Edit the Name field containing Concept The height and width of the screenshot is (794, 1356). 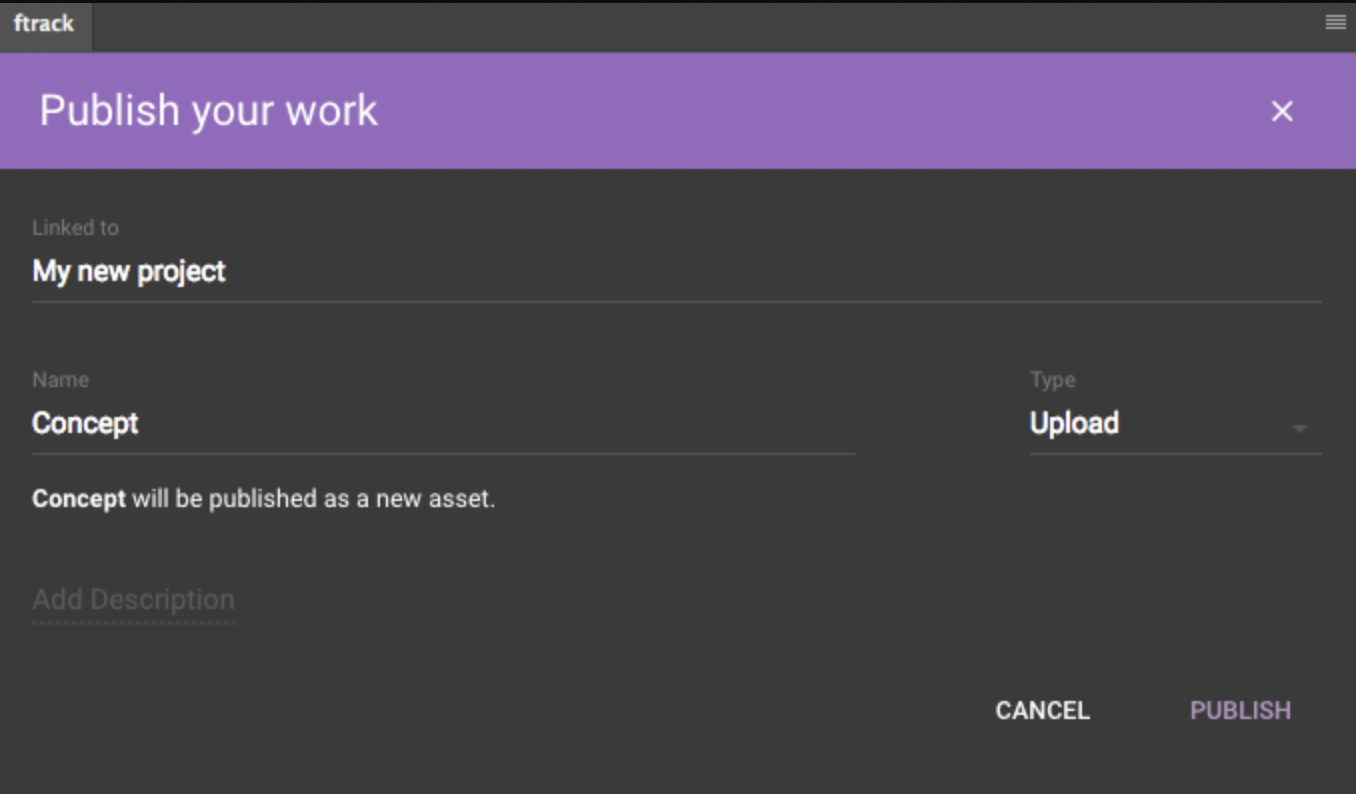(86, 423)
